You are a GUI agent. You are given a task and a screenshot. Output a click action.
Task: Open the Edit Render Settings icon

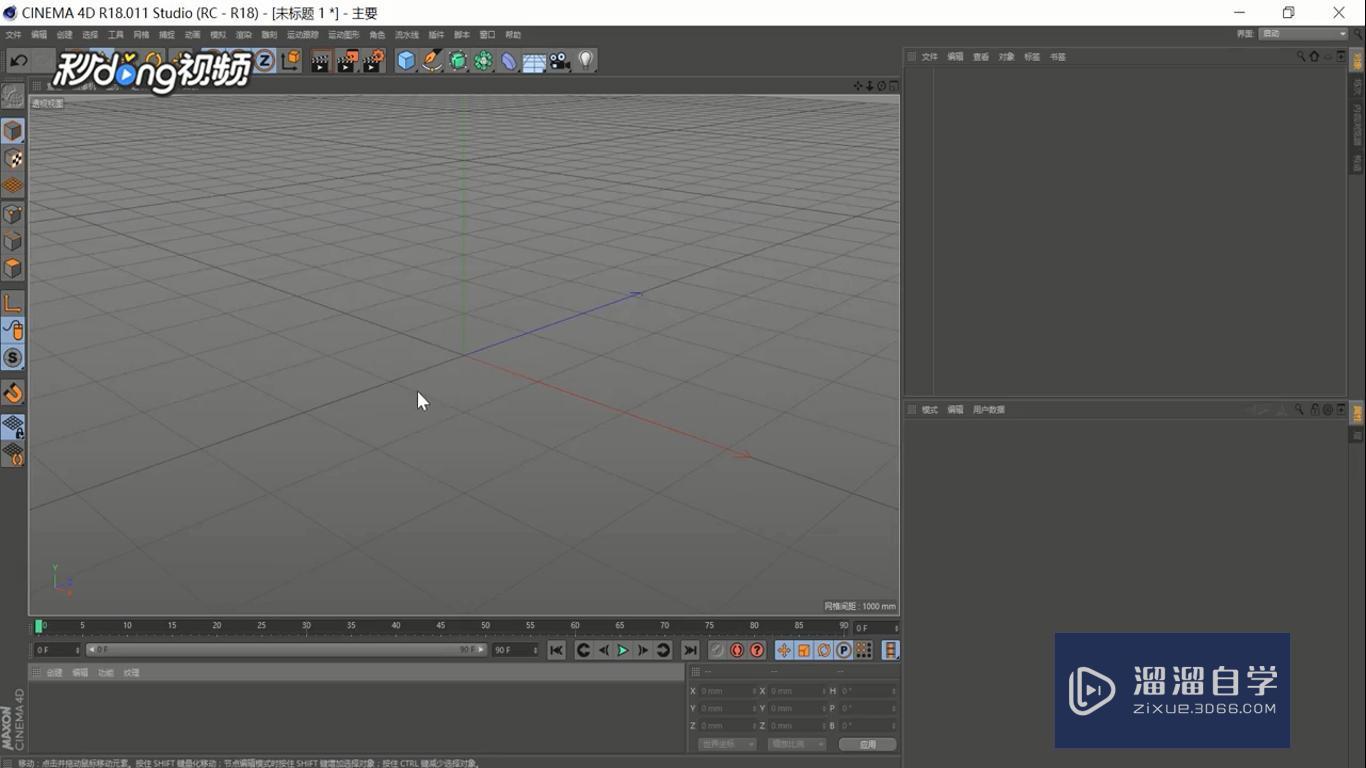[372, 61]
